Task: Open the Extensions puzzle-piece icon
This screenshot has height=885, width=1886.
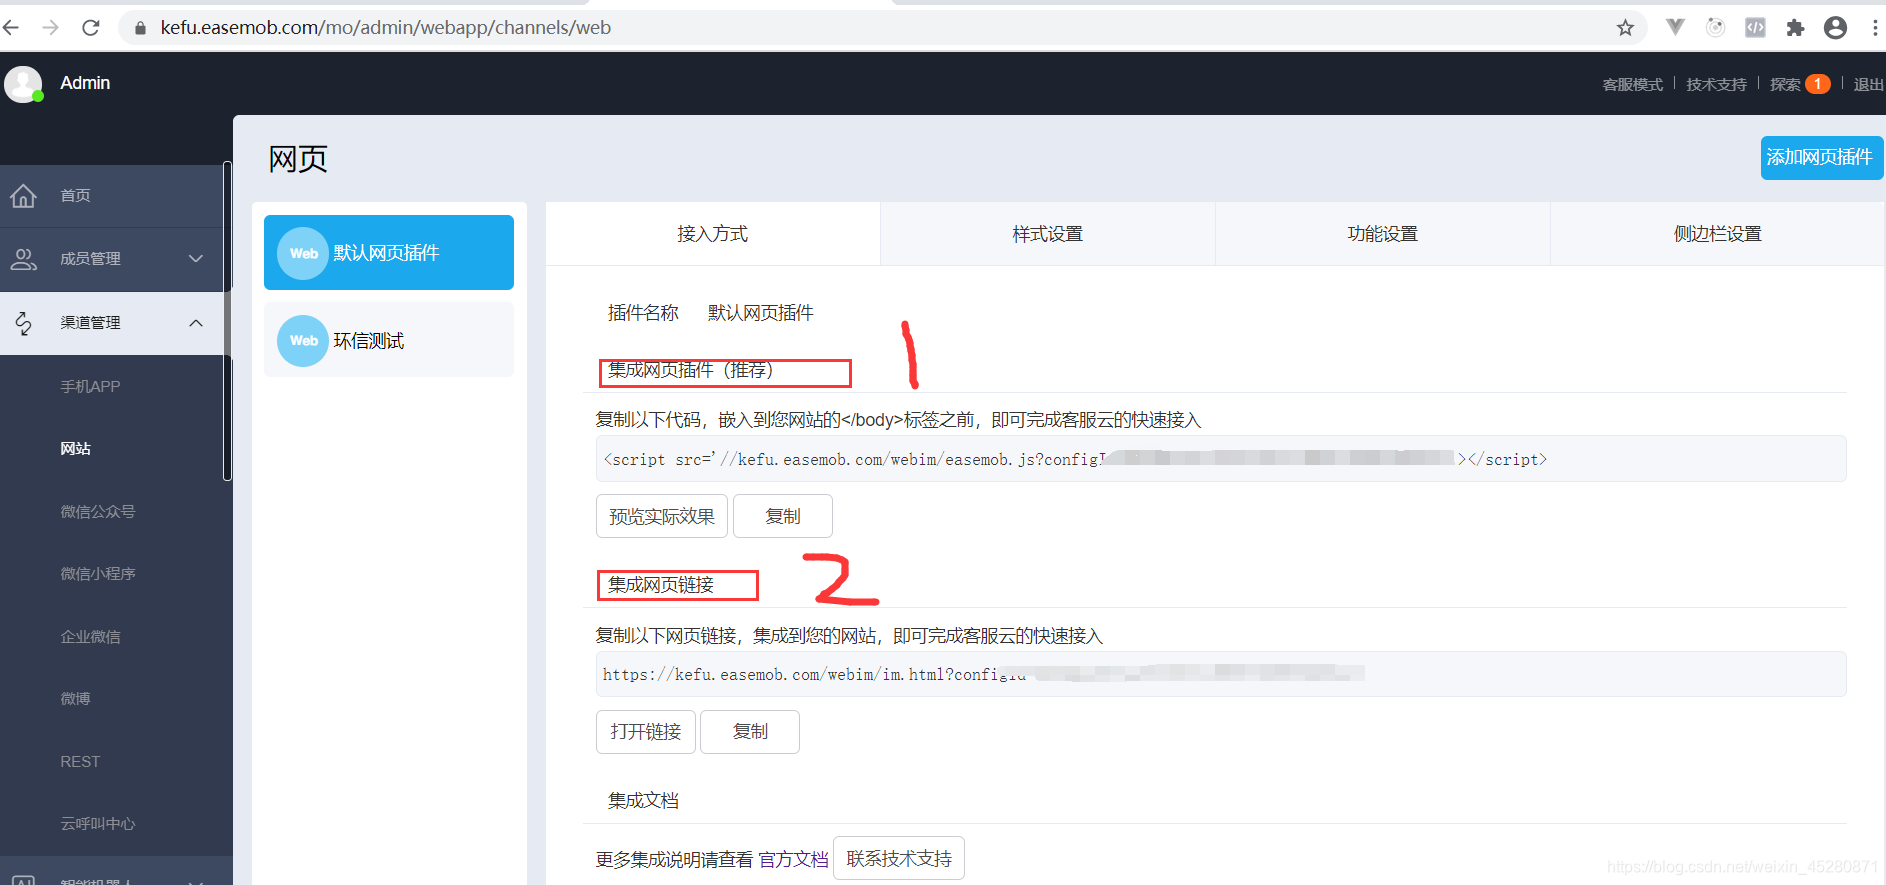Action: (1795, 27)
